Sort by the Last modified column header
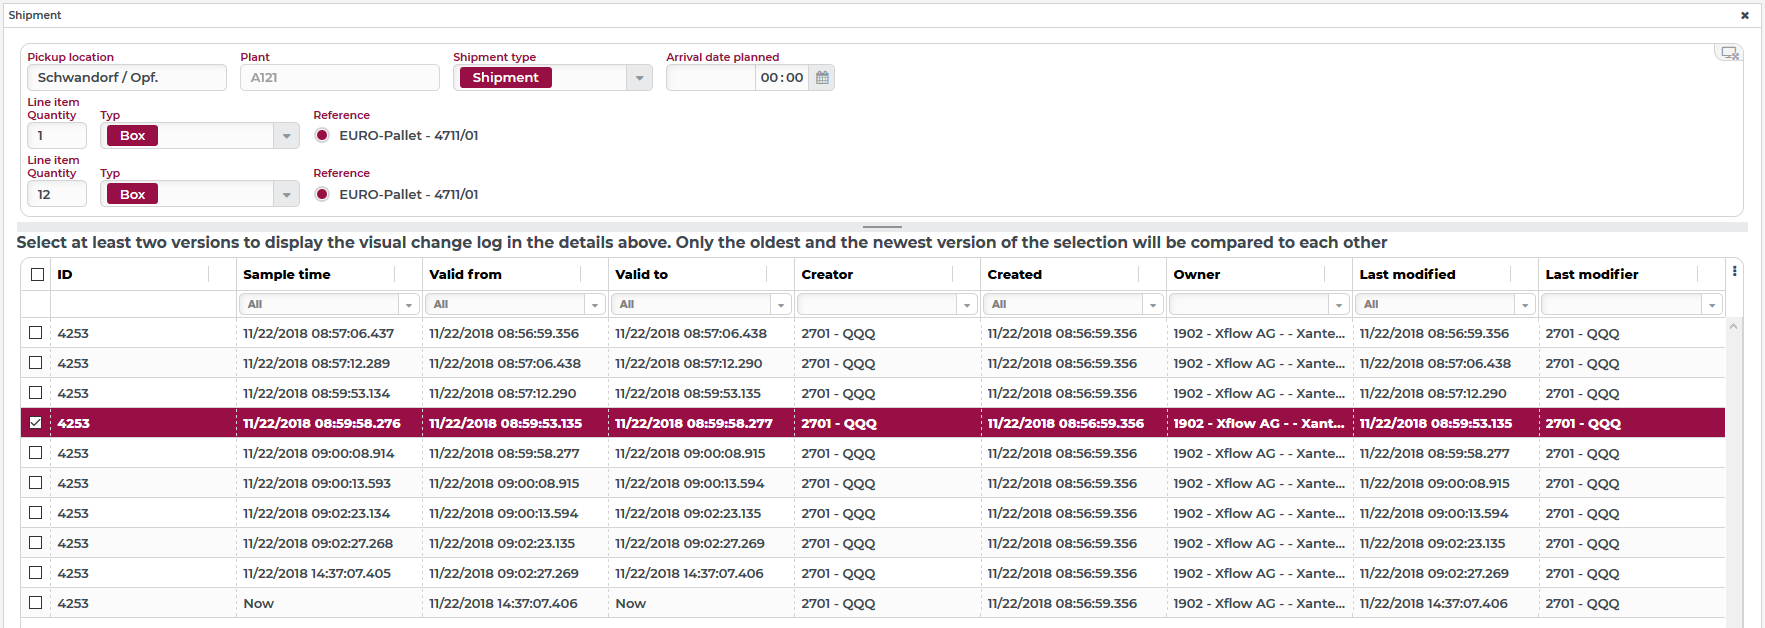The width and height of the screenshot is (1765, 628). [x=1407, y=274]
